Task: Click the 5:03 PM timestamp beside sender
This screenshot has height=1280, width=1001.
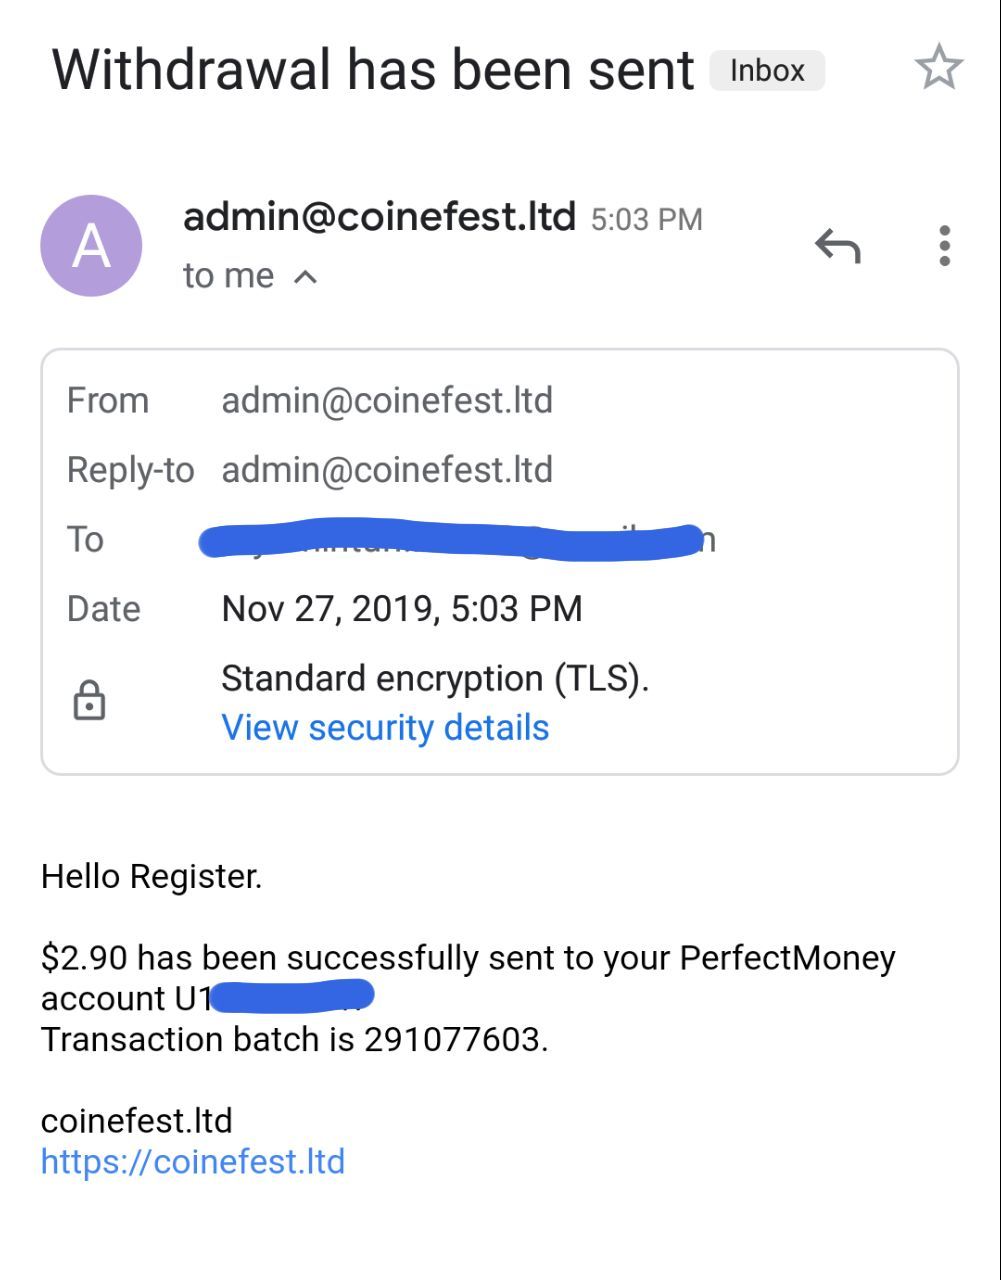Action: 646,220
